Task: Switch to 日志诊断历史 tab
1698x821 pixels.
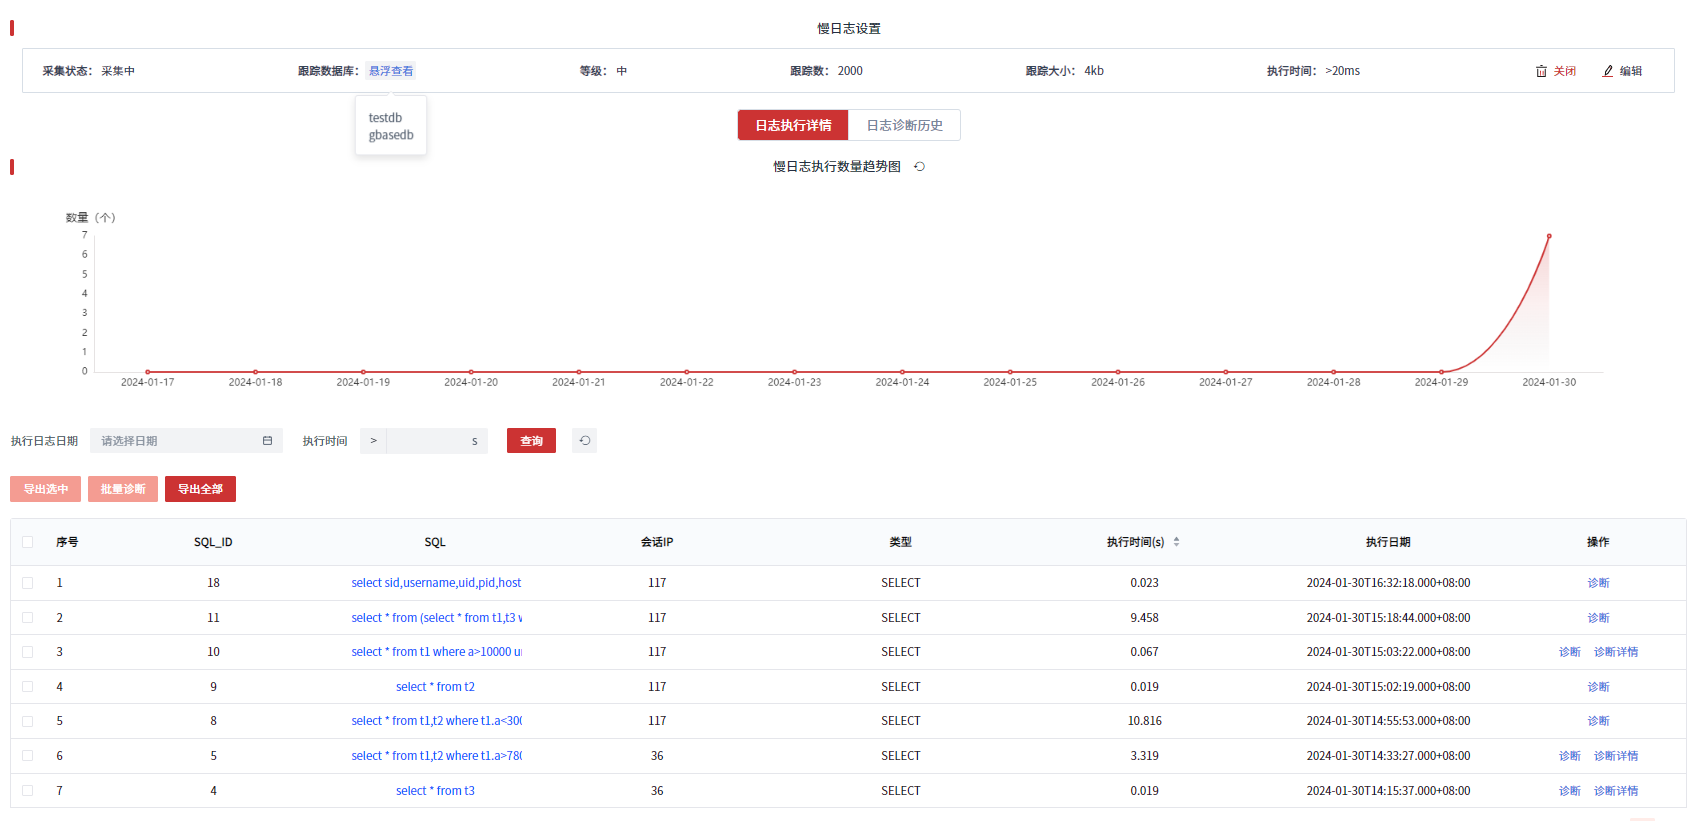Action: 904,126
